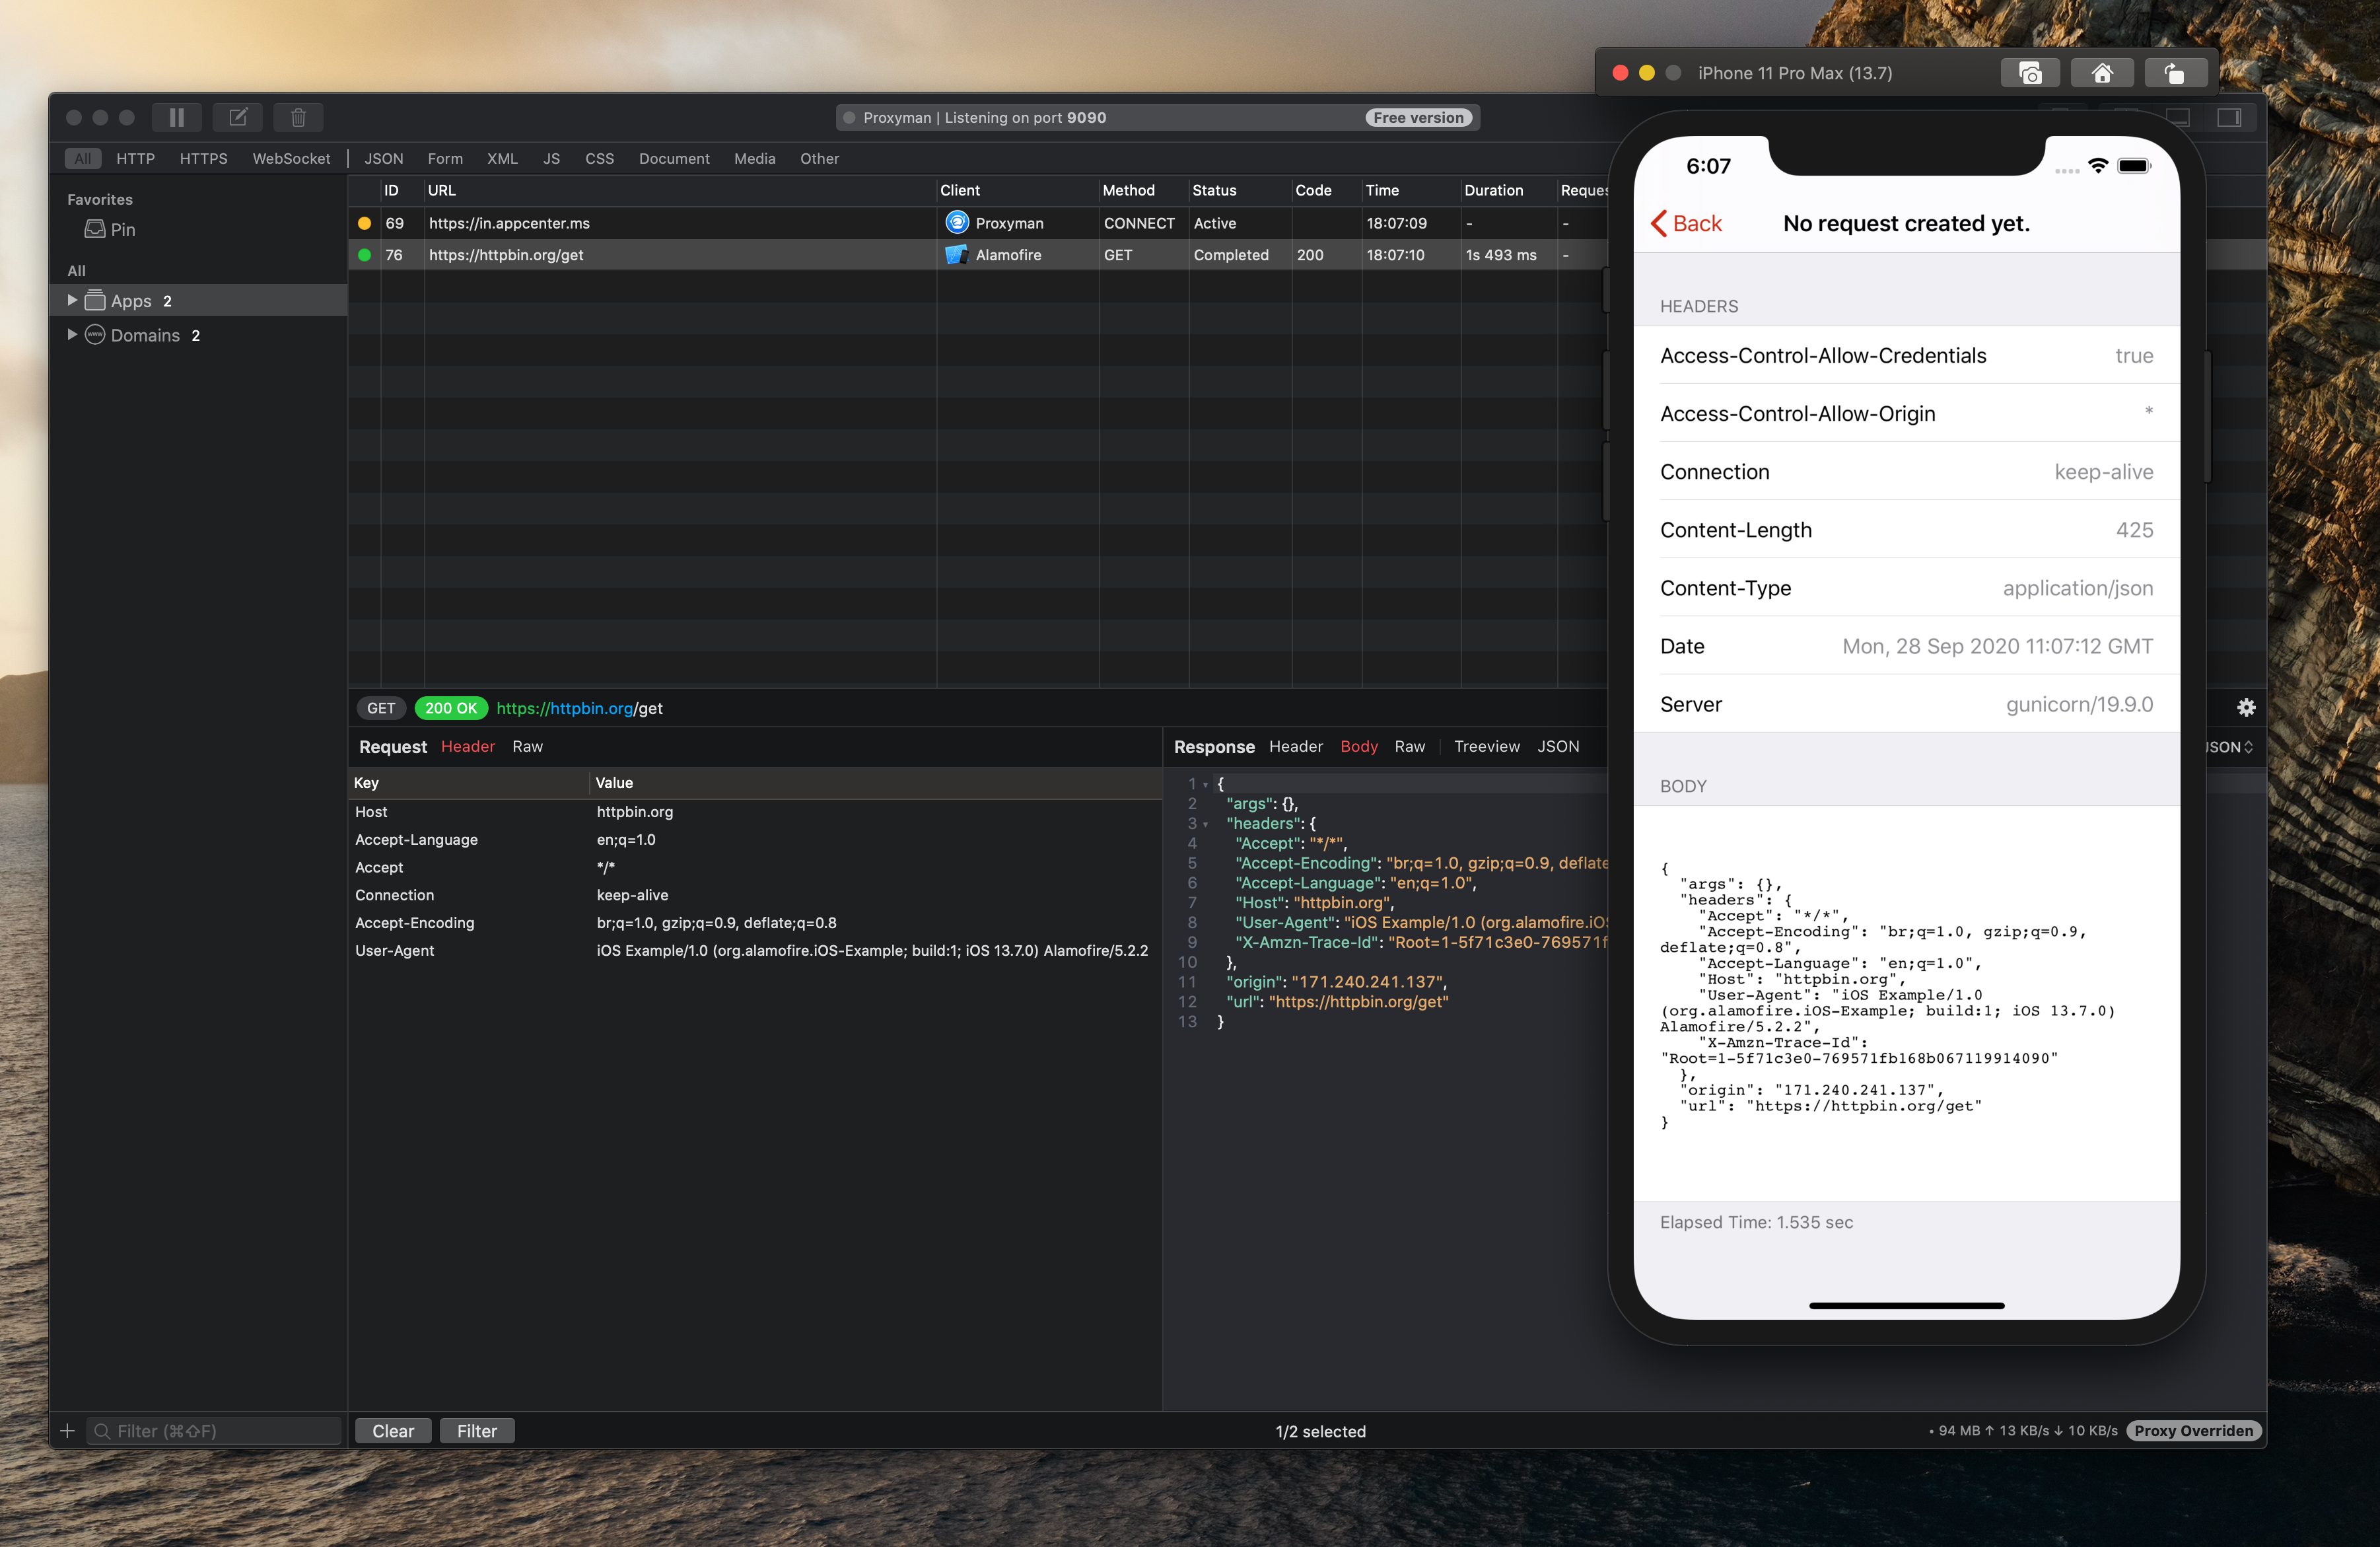This screenshot has width=2380, height=1547.
Task: Toggle the JSON content-type filter
Action: 383,158
